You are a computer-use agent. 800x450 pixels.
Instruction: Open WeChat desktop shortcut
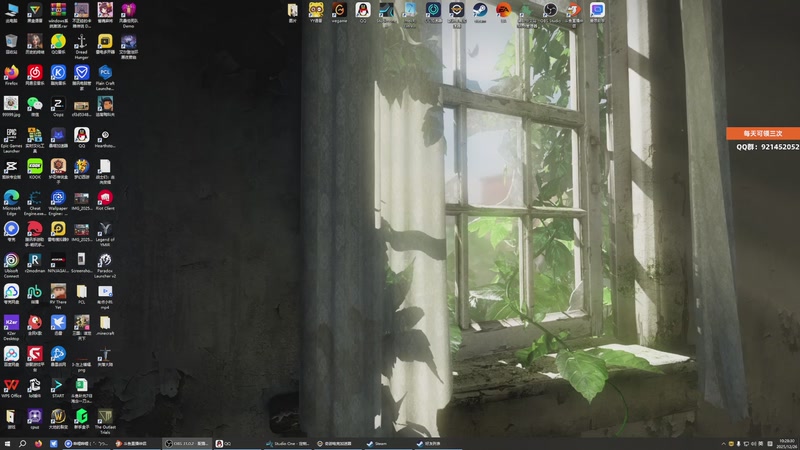35,107
